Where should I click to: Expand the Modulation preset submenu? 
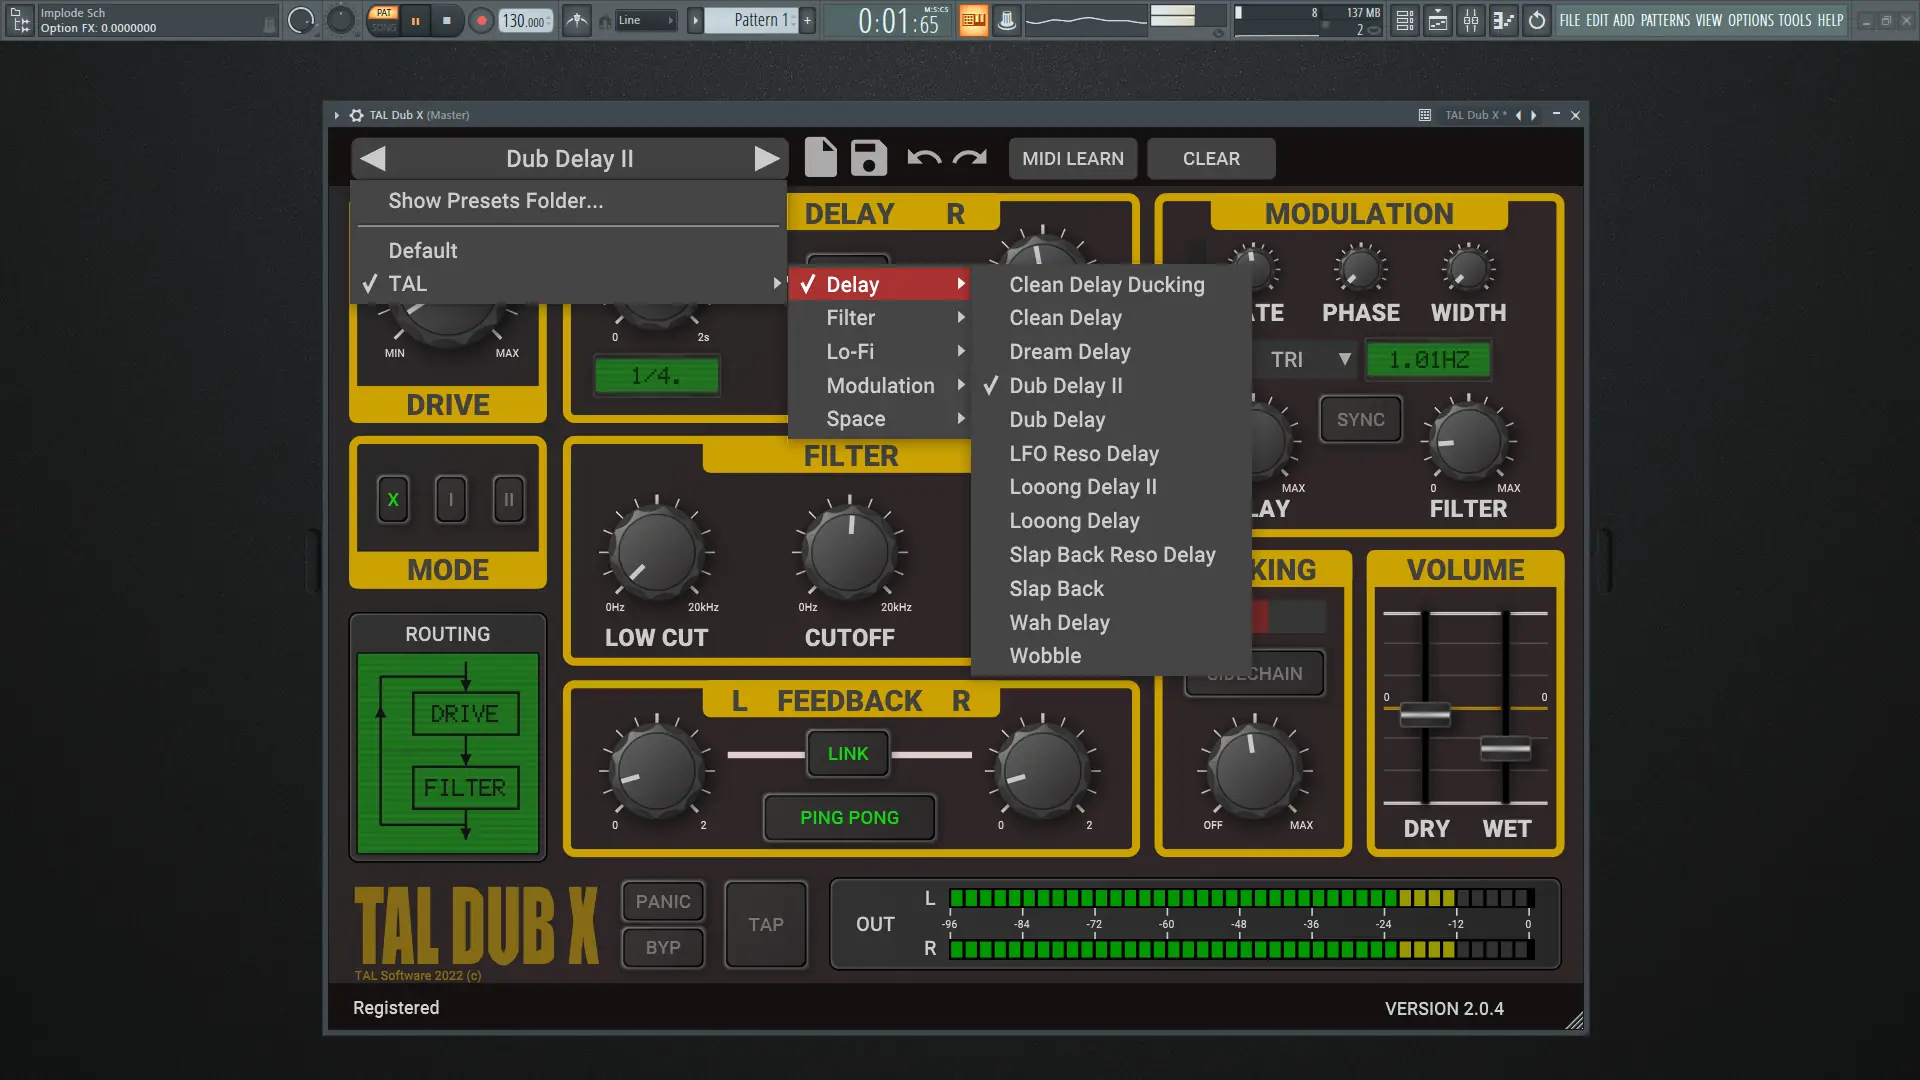tap(880, 386)
